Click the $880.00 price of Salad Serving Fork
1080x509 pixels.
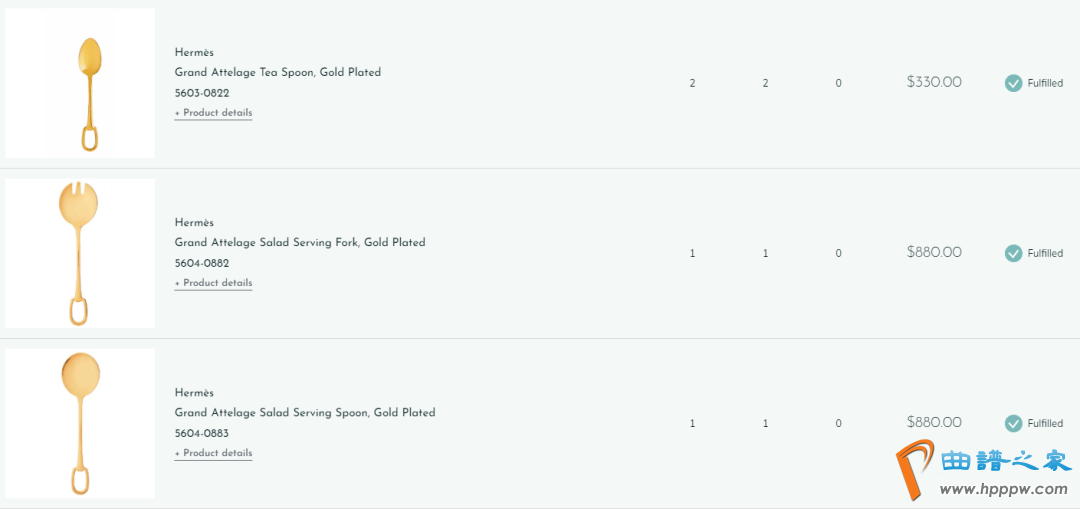point(934,252)
